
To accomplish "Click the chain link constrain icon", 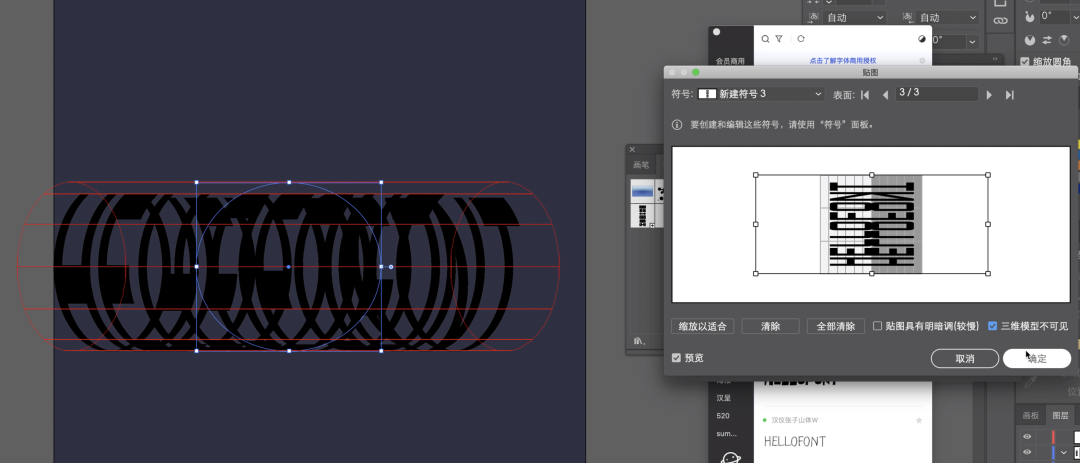I will pos(1000,20).
